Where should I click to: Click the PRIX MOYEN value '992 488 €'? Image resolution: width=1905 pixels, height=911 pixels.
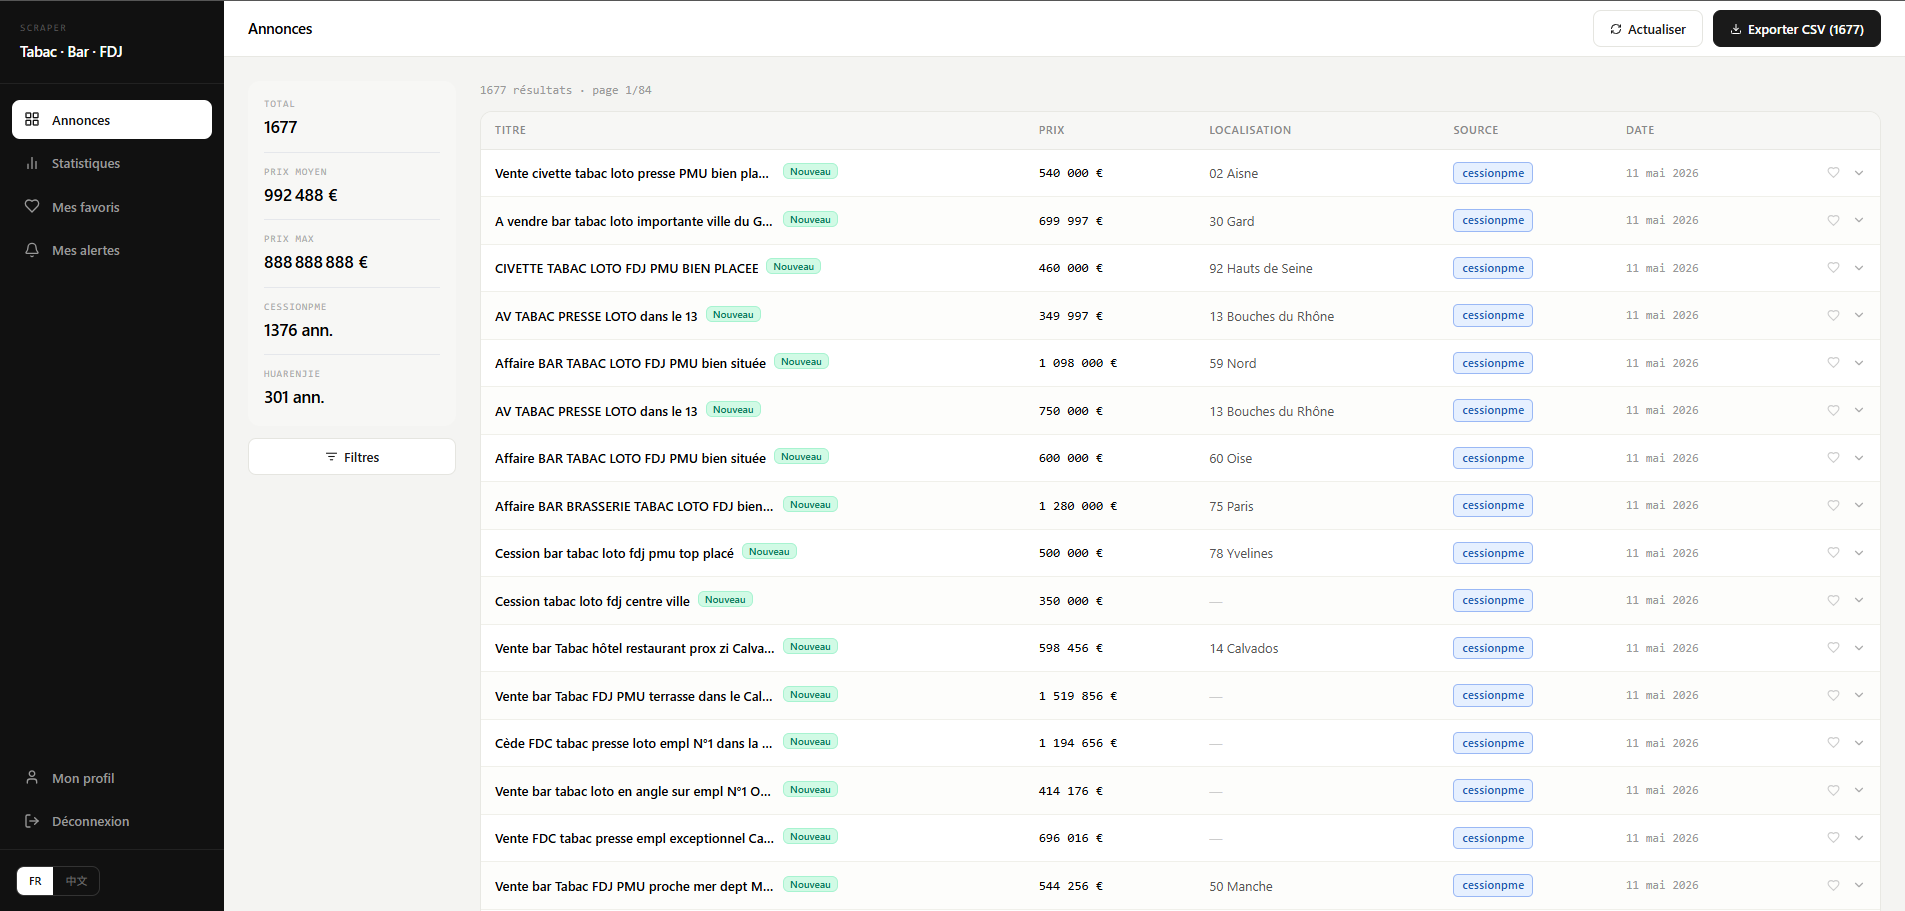301,195
